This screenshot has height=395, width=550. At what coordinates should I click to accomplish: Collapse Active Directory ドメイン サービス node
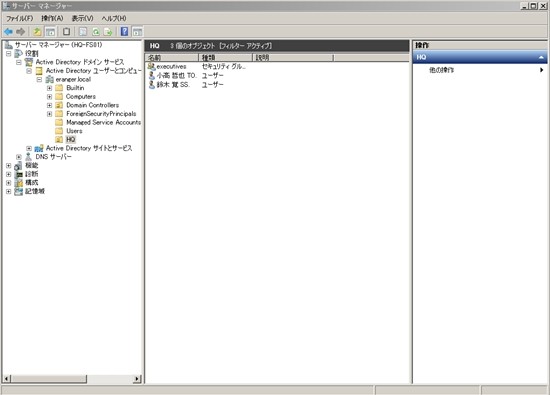coord(19,62)
